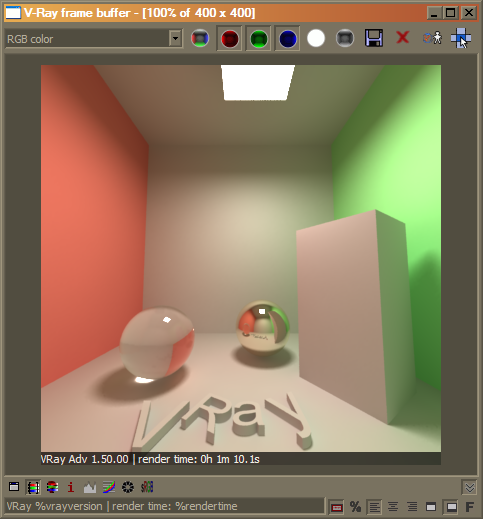Click the frame buffer window title icon
Screen dimensions: 483x519
click(x=13, y=13)
